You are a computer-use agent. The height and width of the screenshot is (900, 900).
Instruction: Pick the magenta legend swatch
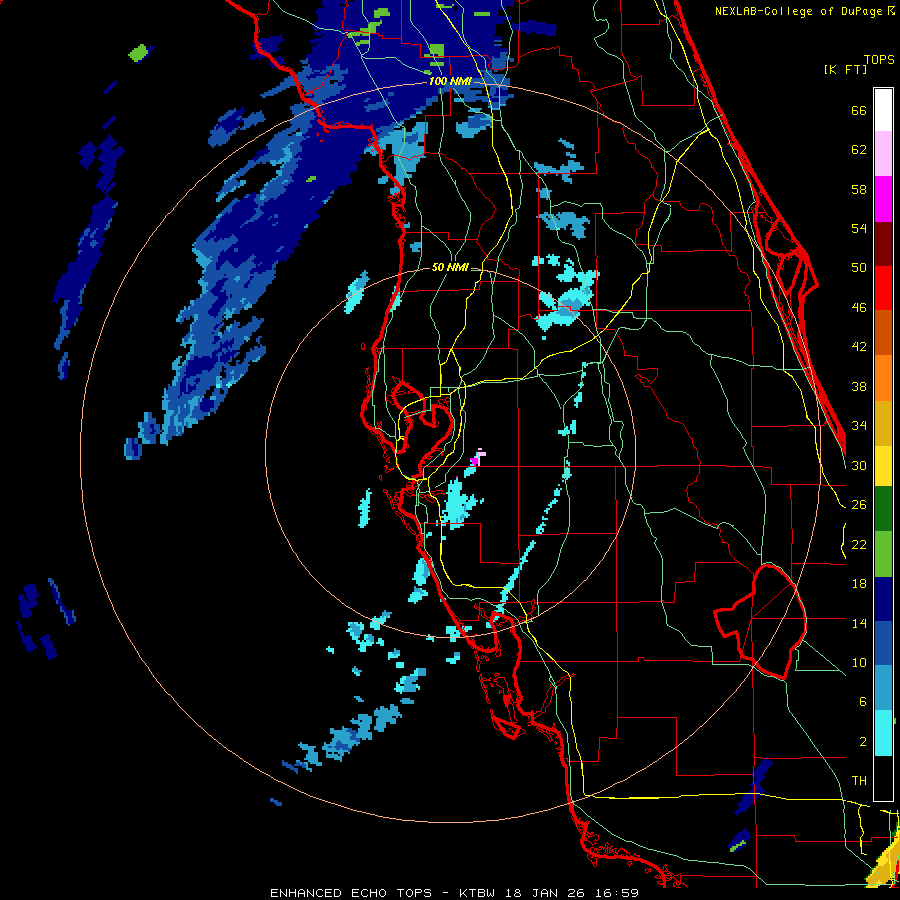(x=883, y=199)
